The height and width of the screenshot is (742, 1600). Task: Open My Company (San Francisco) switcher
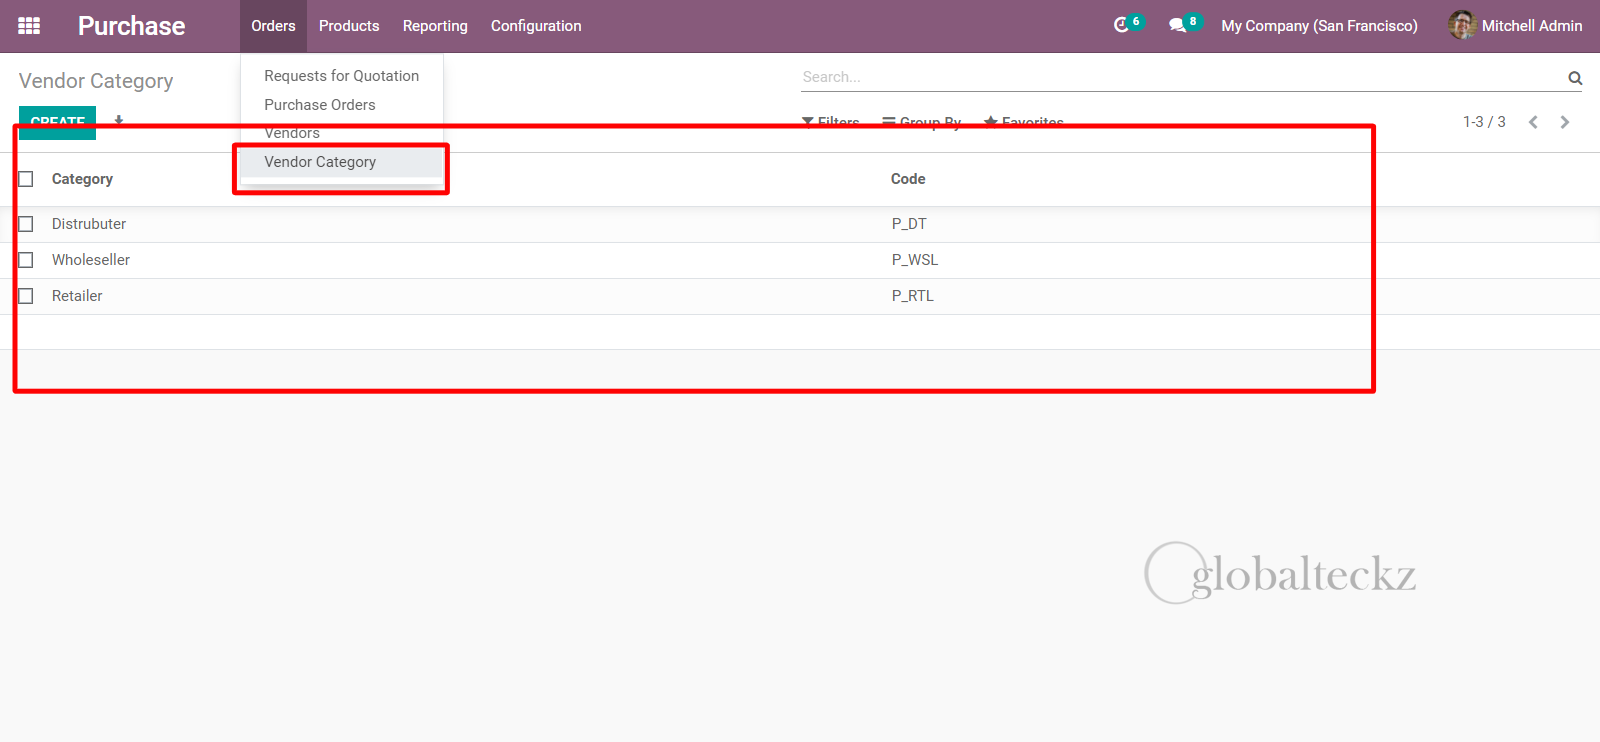pyautogui.click(x=1319, y=26)
